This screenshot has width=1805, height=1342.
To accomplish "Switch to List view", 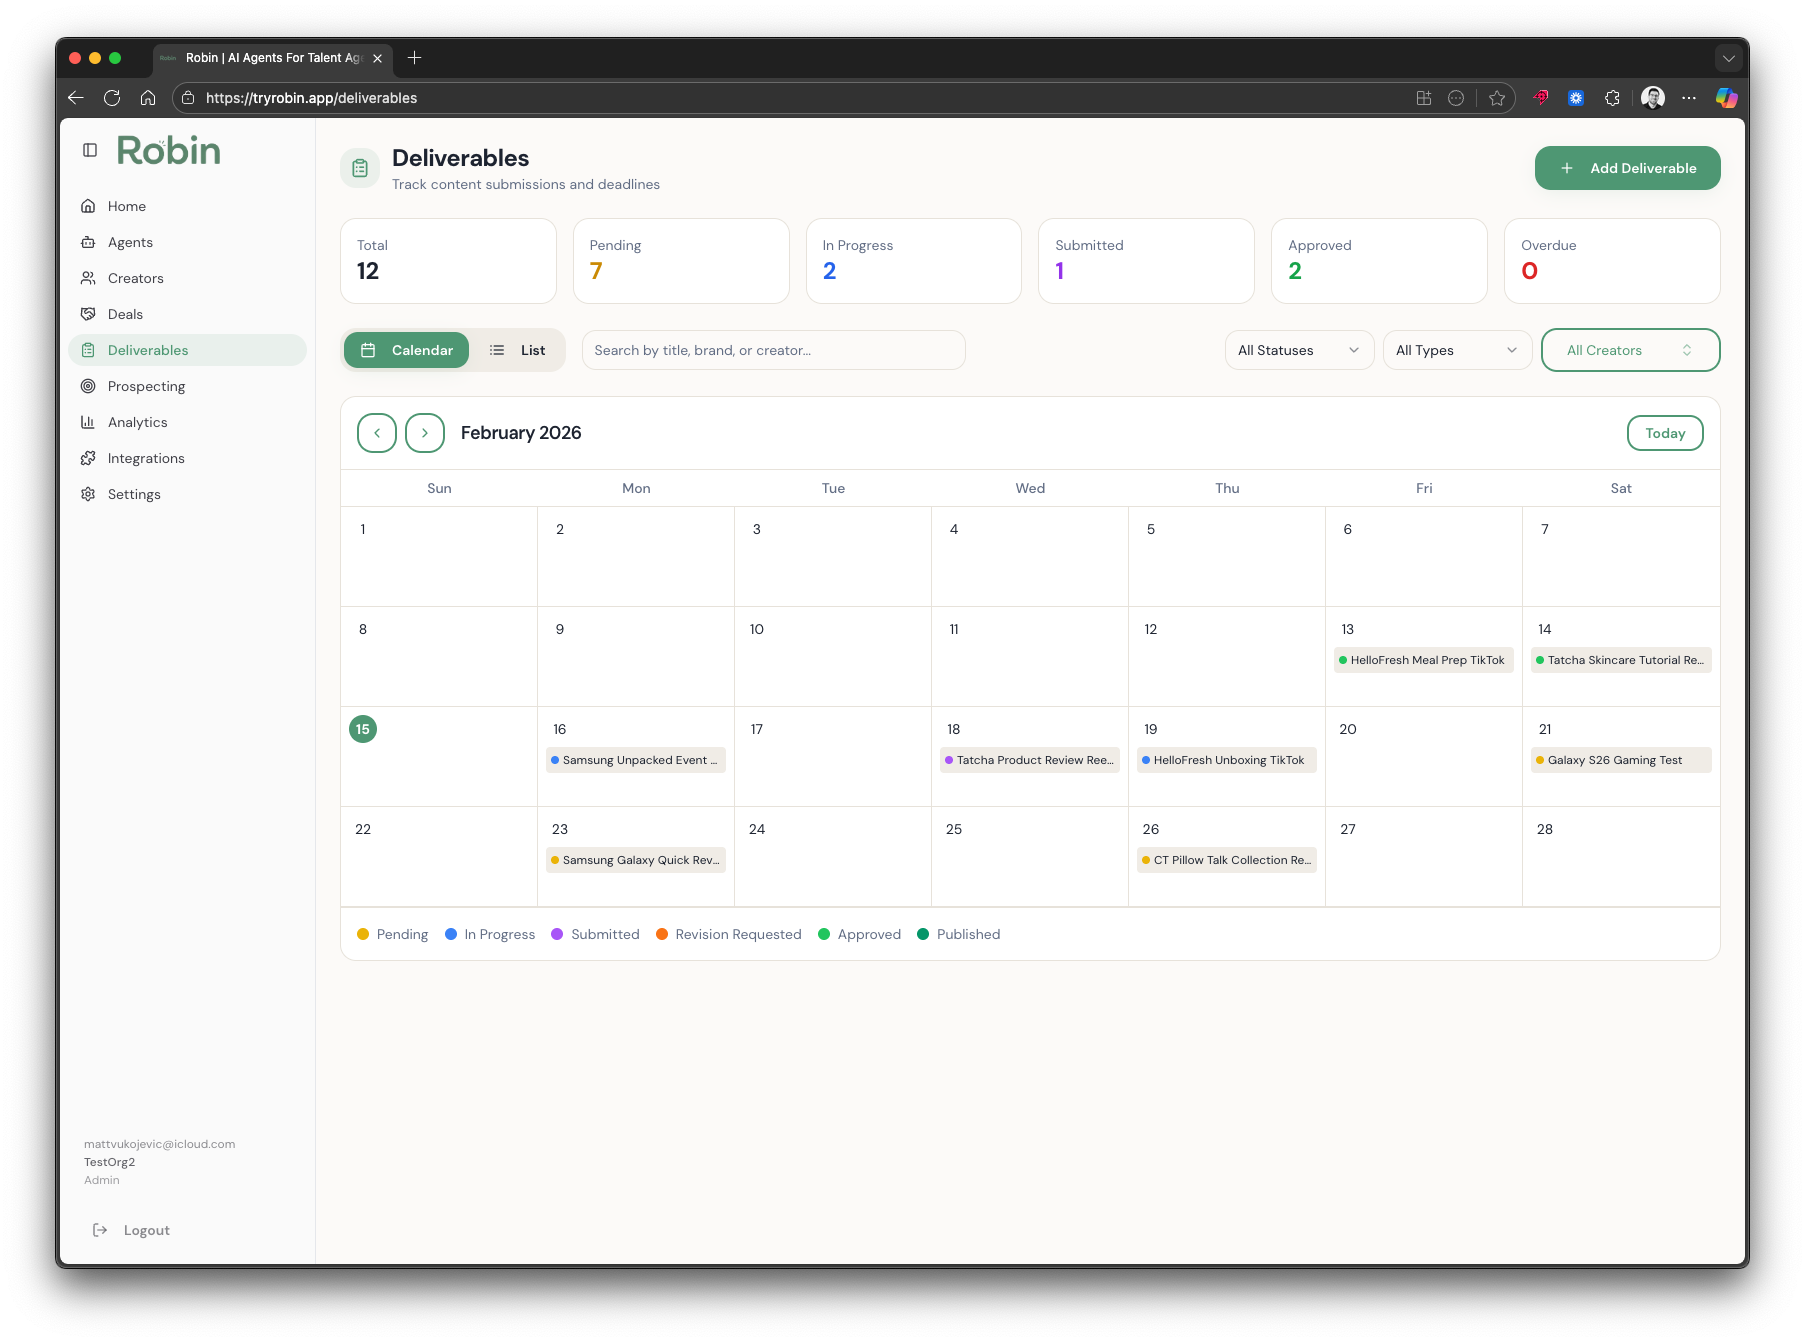I will pos(518,350).
